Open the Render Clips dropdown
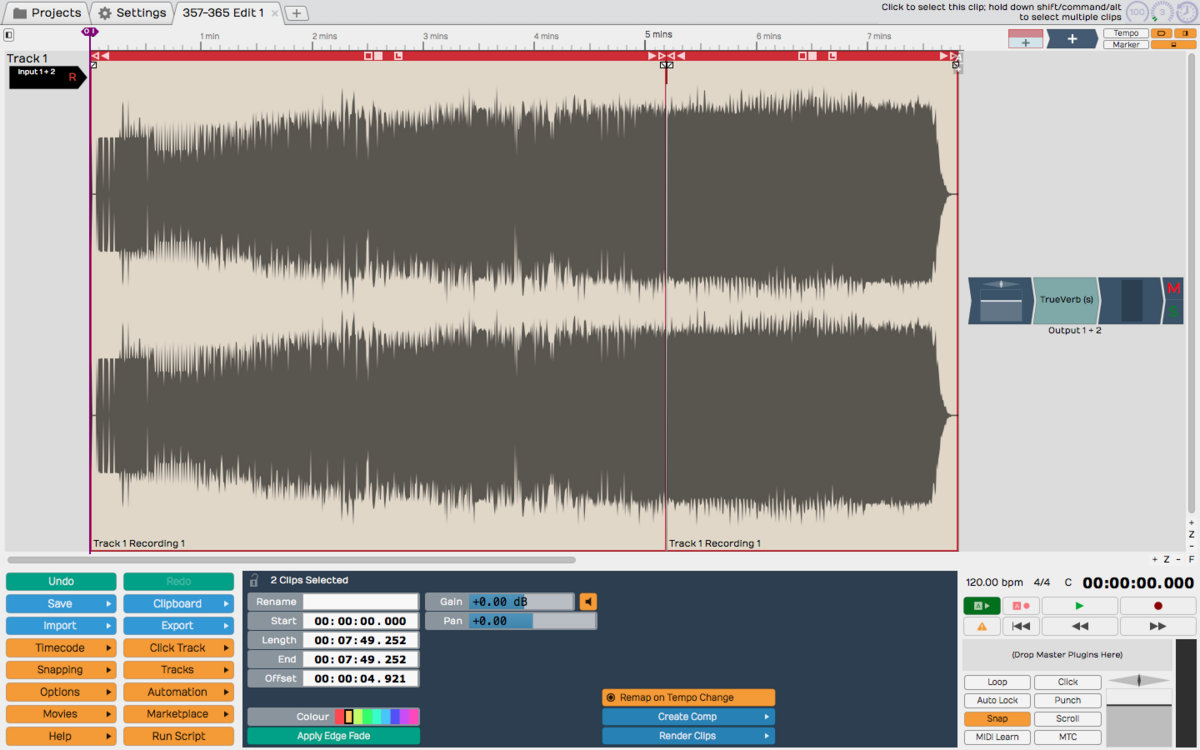The width and height of the screenshot is (1200, 750). tap(688, 736)
